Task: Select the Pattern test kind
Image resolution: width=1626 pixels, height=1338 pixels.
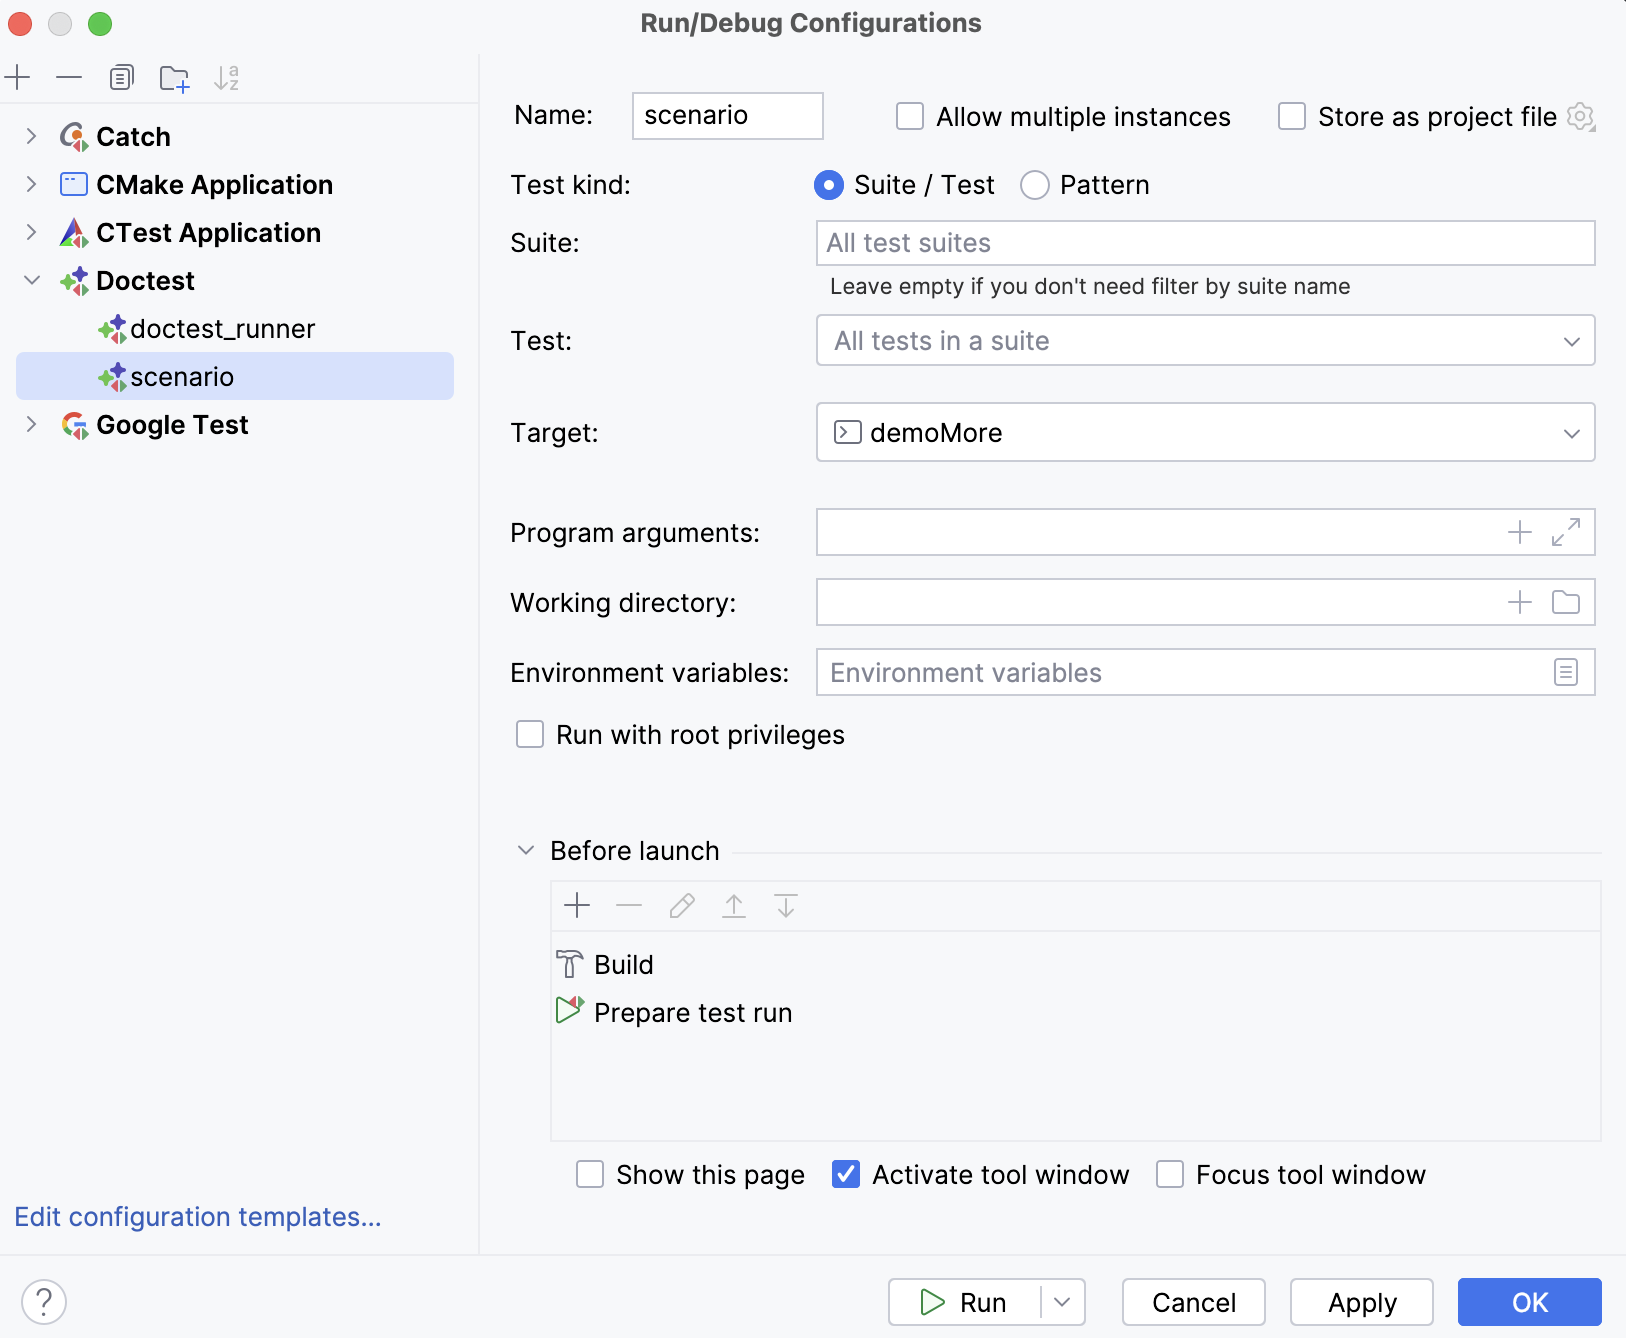Action: click(x=1036, y=185)
